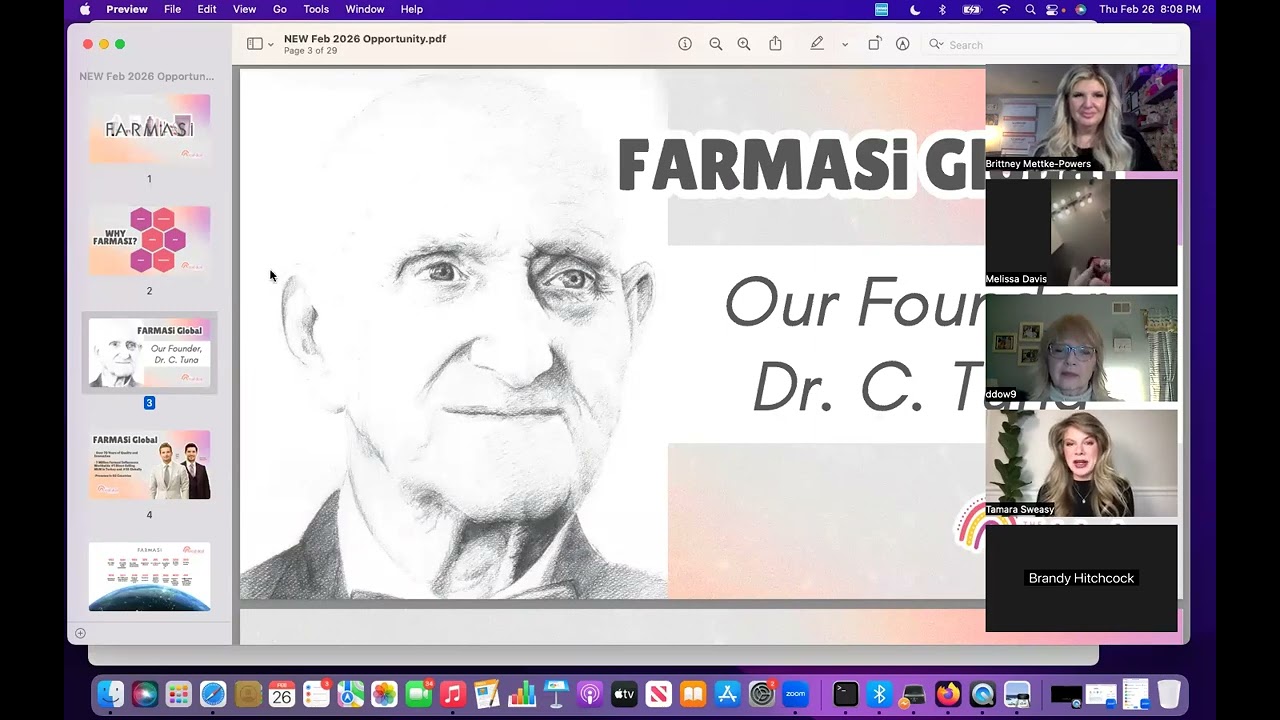The width and height of the screenshot is (1280, 720).
Task: Open Keynote from the Dock
Action: point(556,694)
